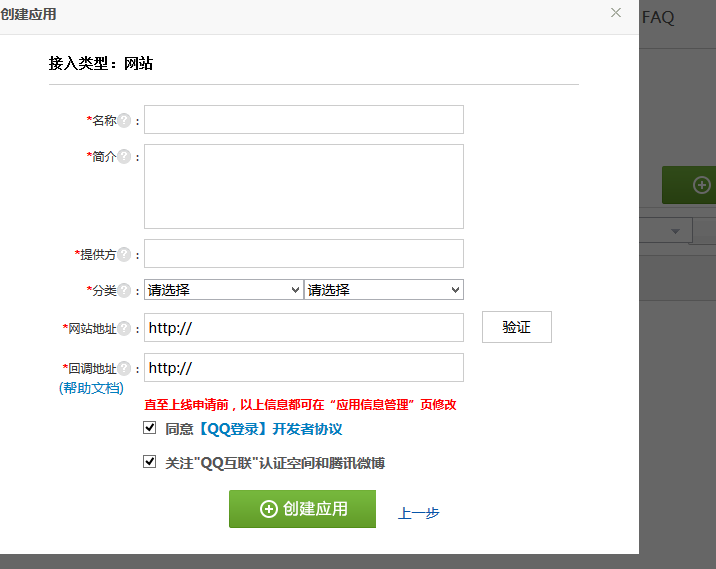Click the 验证 button
Screen dimensions: 716x569
click(x=516, y=327)
